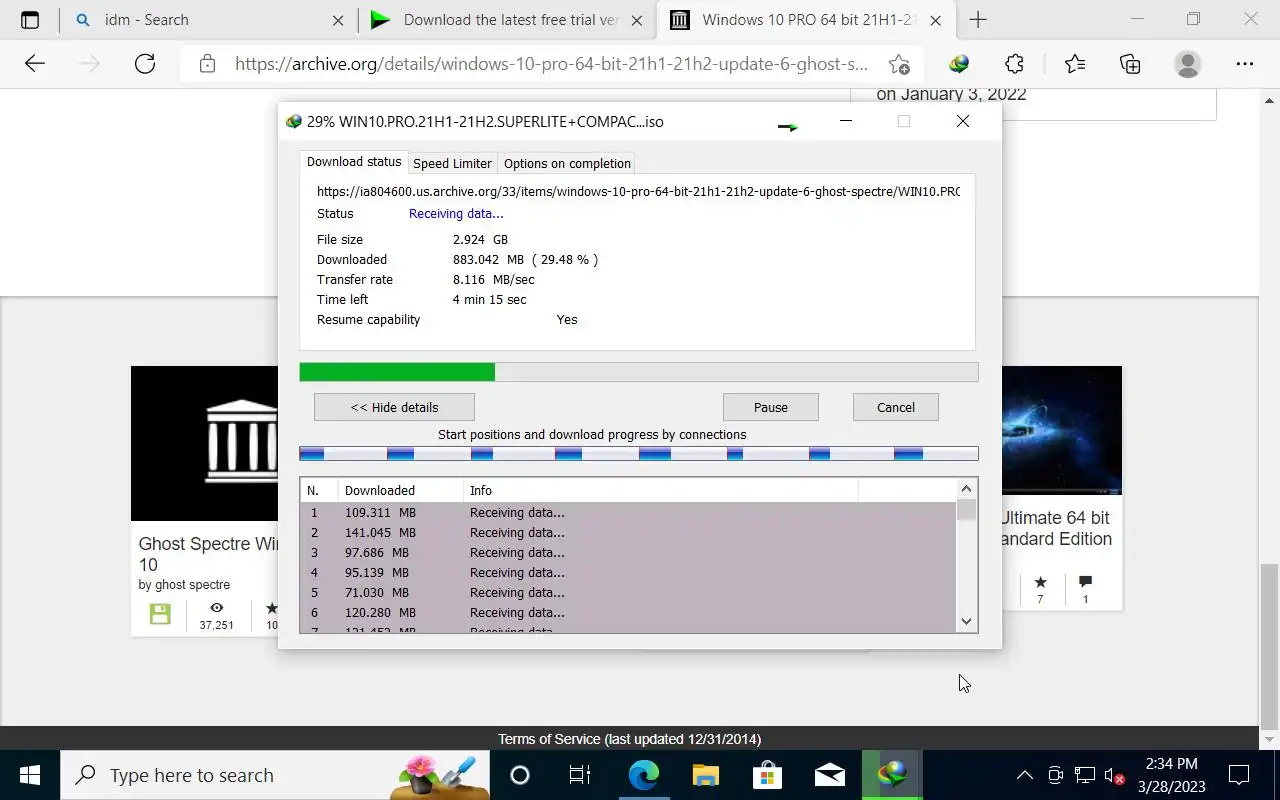The image size is (1280, 800).
Task: Open Microsoft Edge from the taskbar
Action: click(x=643, y=775)
